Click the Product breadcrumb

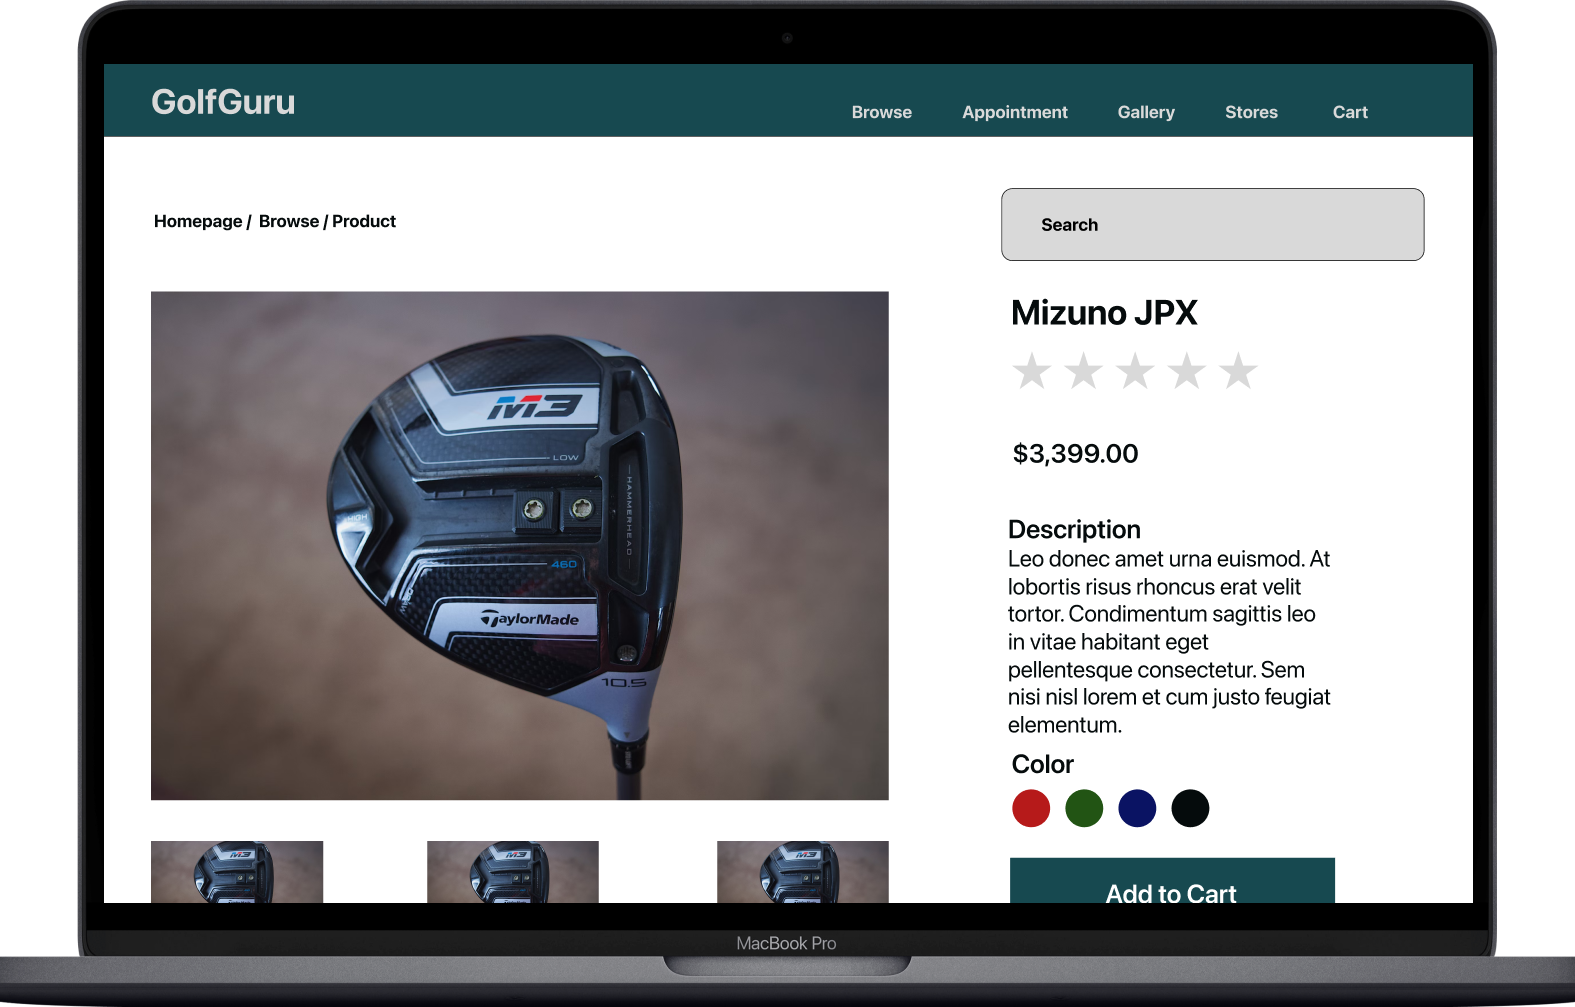coord(364,221)
